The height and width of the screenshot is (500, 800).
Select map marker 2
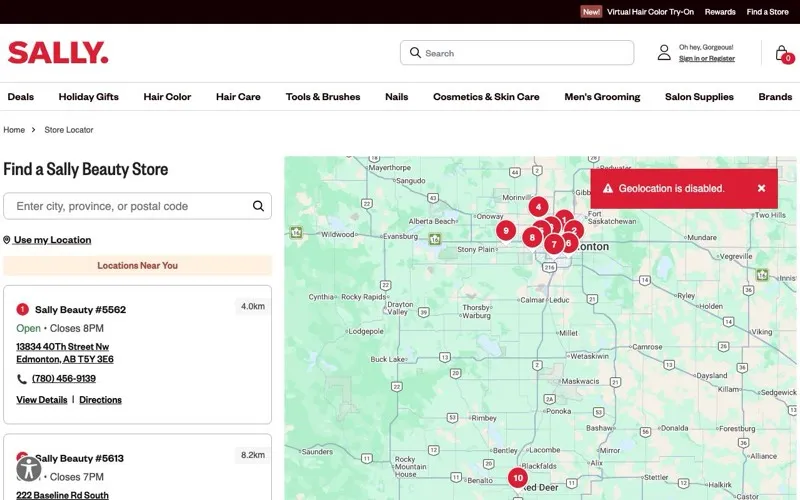point(575,230)
